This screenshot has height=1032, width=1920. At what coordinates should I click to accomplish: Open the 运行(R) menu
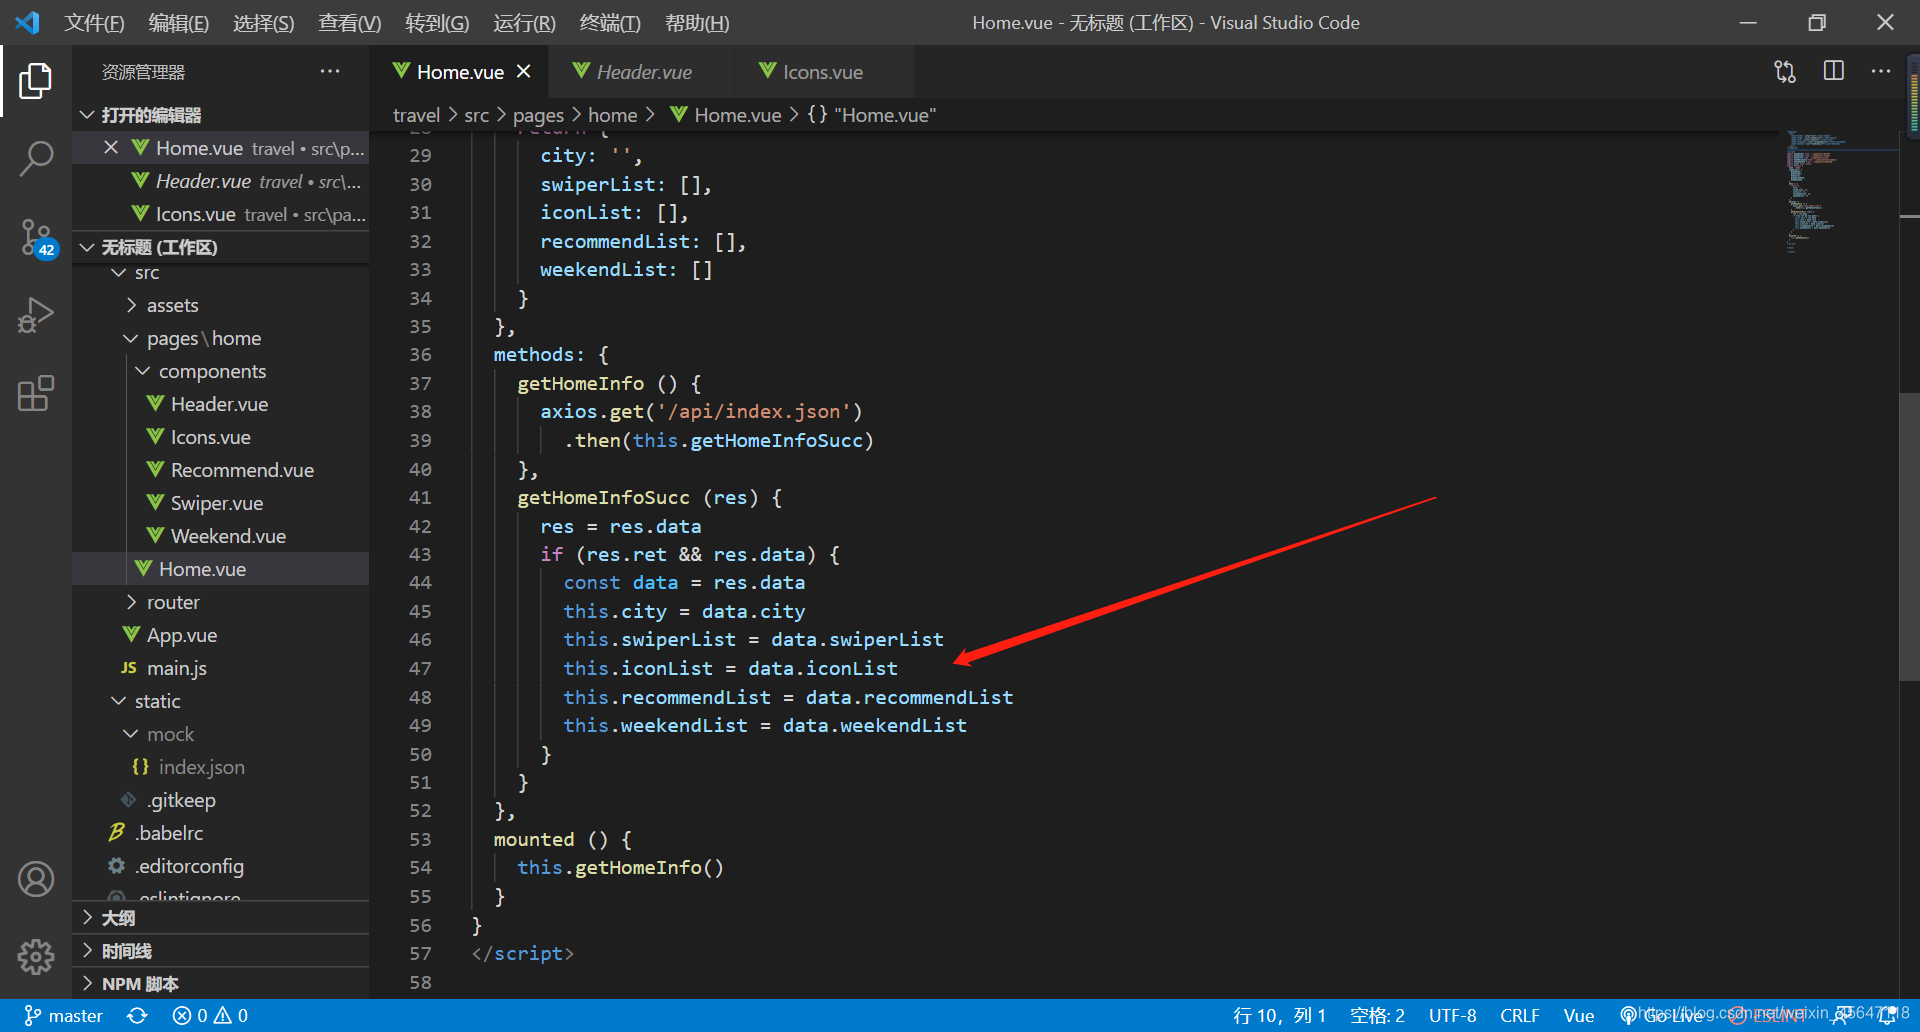(524, 23)
